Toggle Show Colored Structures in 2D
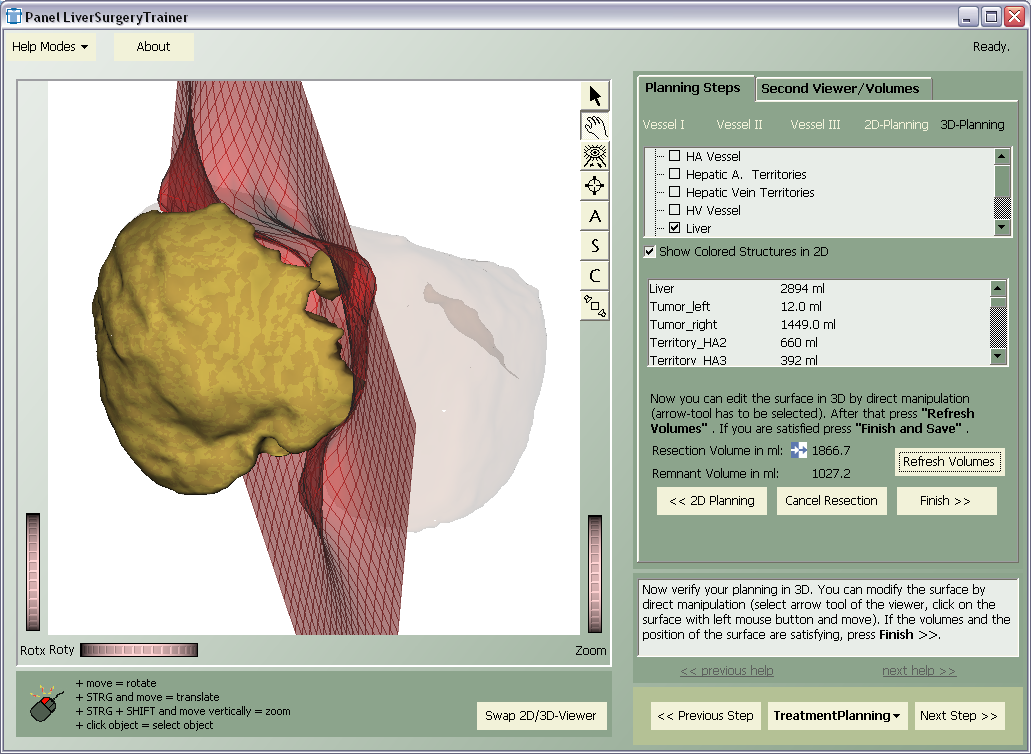1031x754 pixels. click(650, 252)
